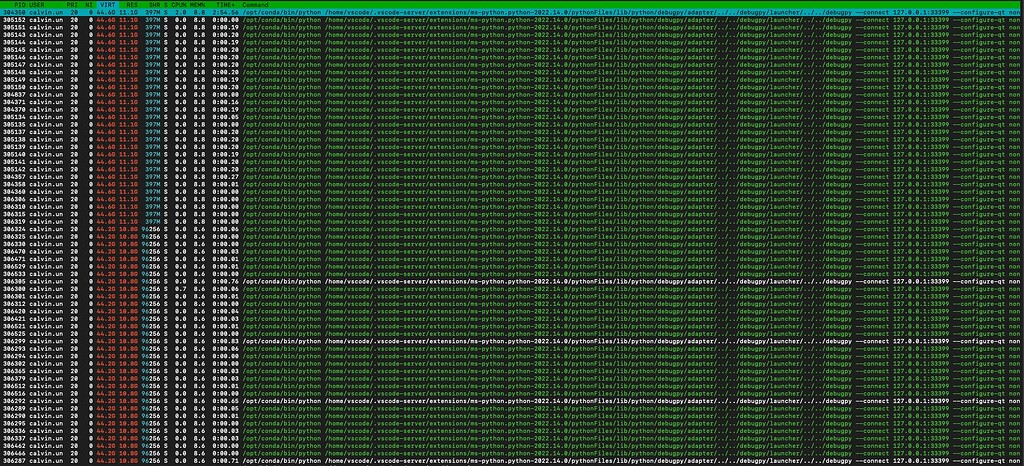This screenshot has width=1024, height=466.
Task: Click the NI column header
Action: 89,4
